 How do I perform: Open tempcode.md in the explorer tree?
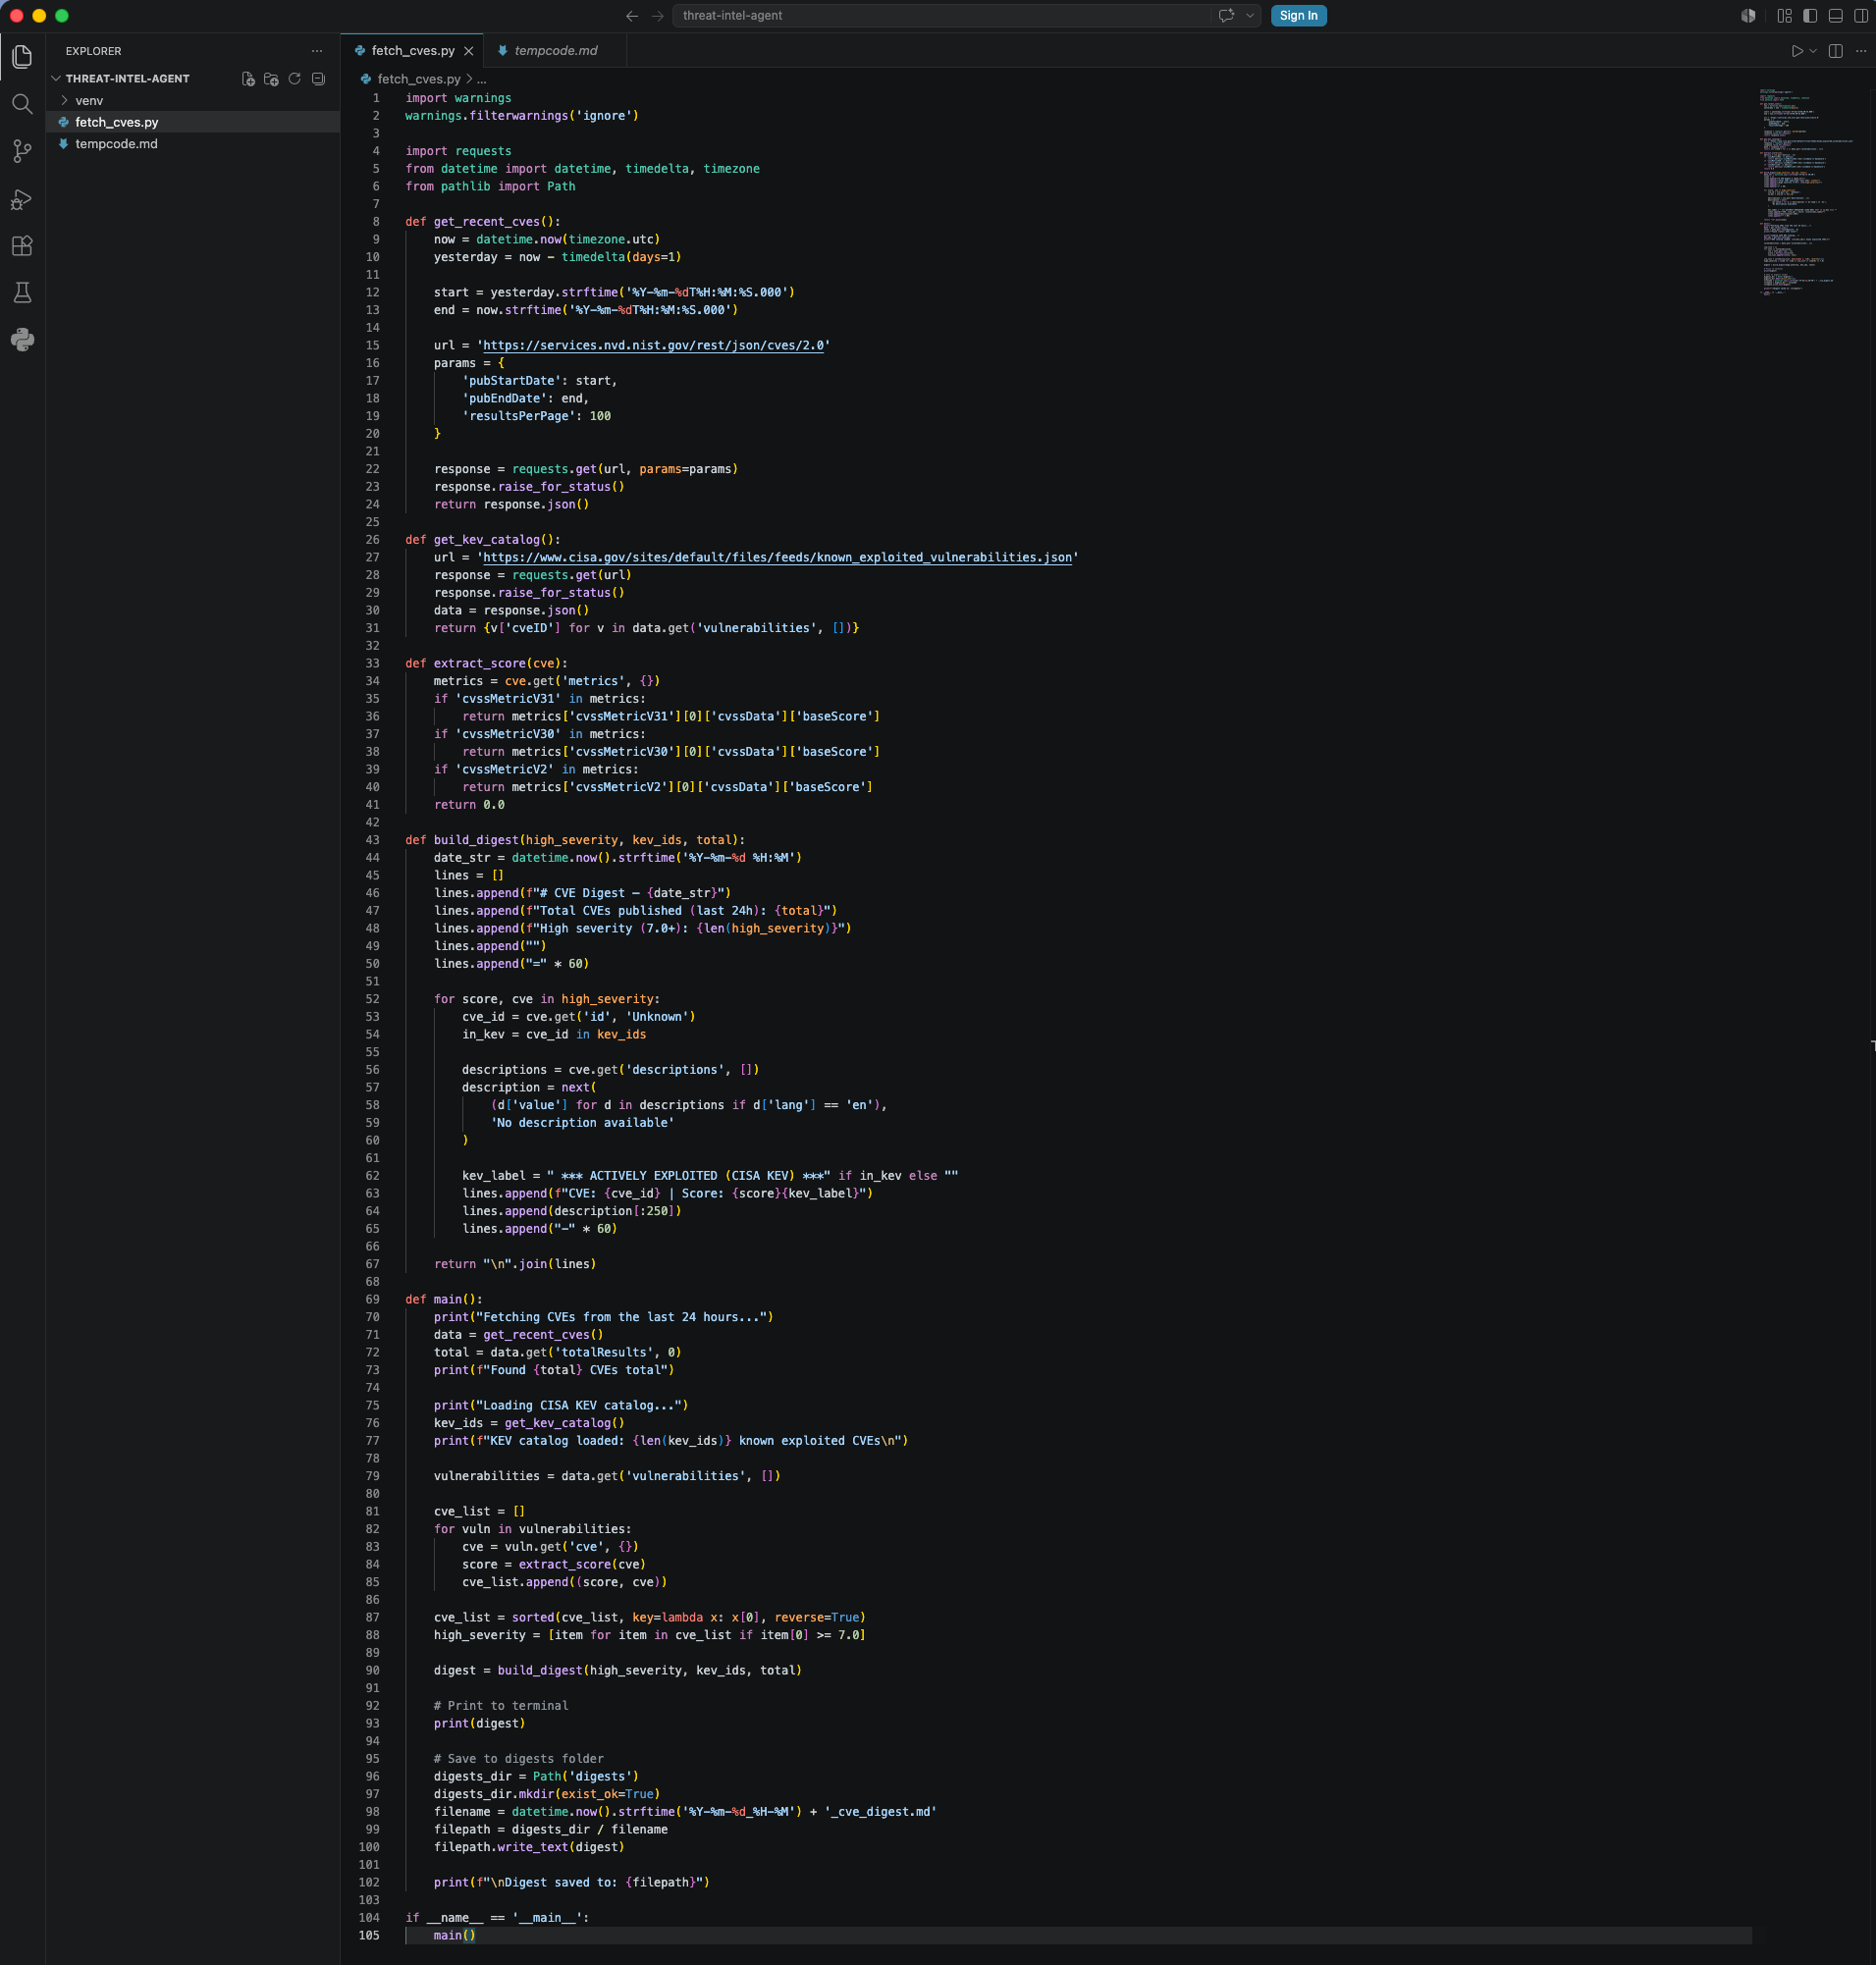click(193, 144)
